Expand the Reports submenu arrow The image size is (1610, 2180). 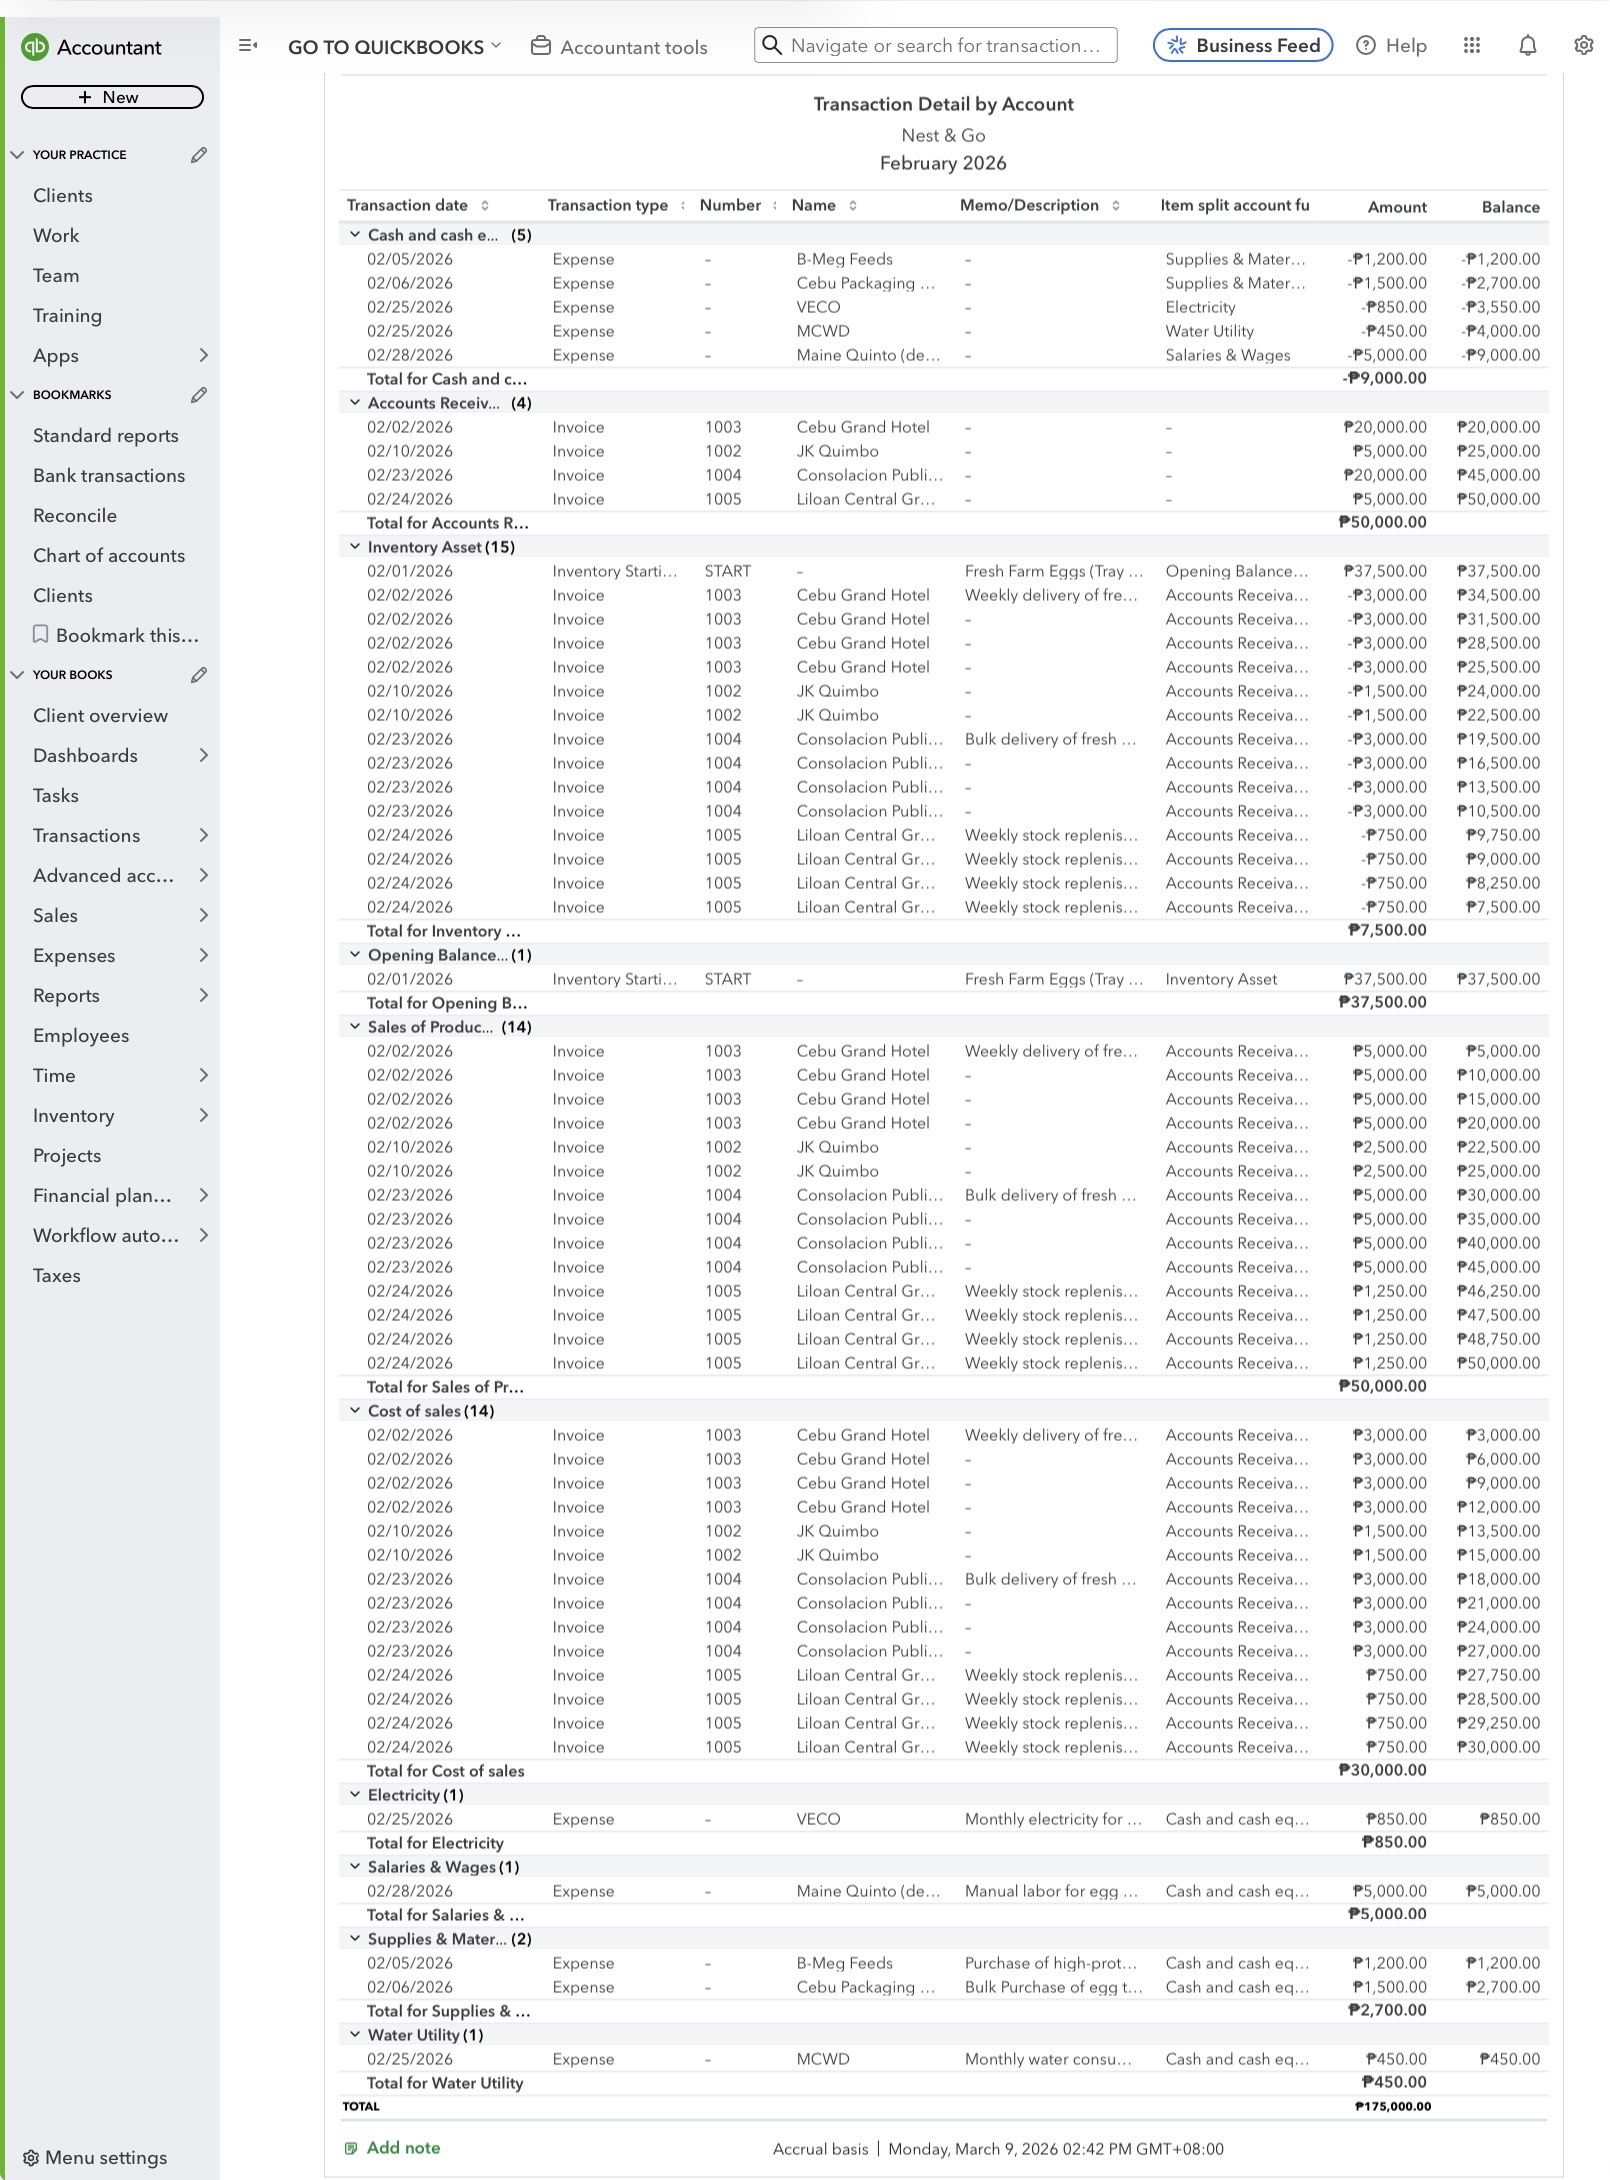pos(203,995)
